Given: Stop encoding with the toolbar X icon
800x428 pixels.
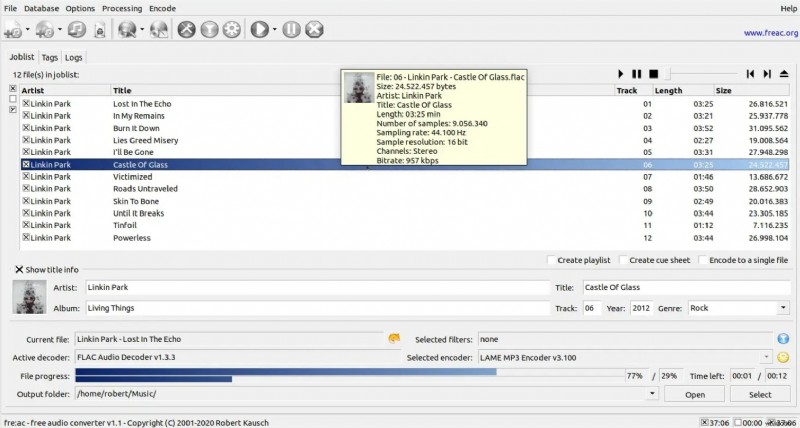Looking at the screenshot, I should tap(314, 30).
